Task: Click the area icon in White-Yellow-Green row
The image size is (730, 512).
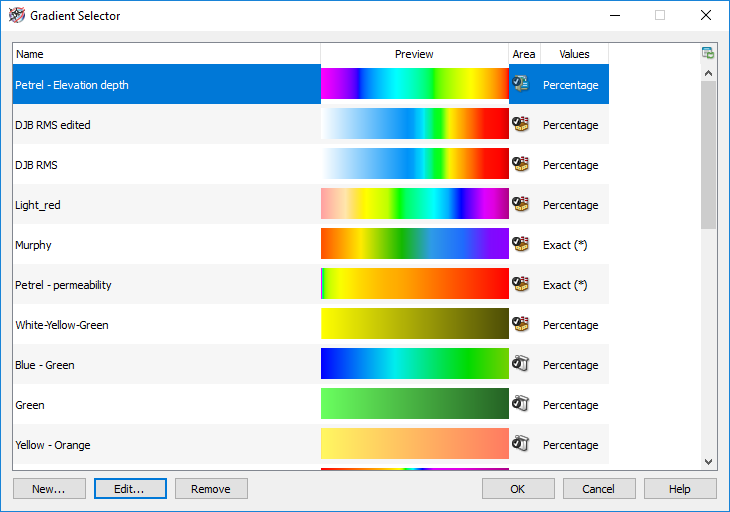Action: [520, 325]
